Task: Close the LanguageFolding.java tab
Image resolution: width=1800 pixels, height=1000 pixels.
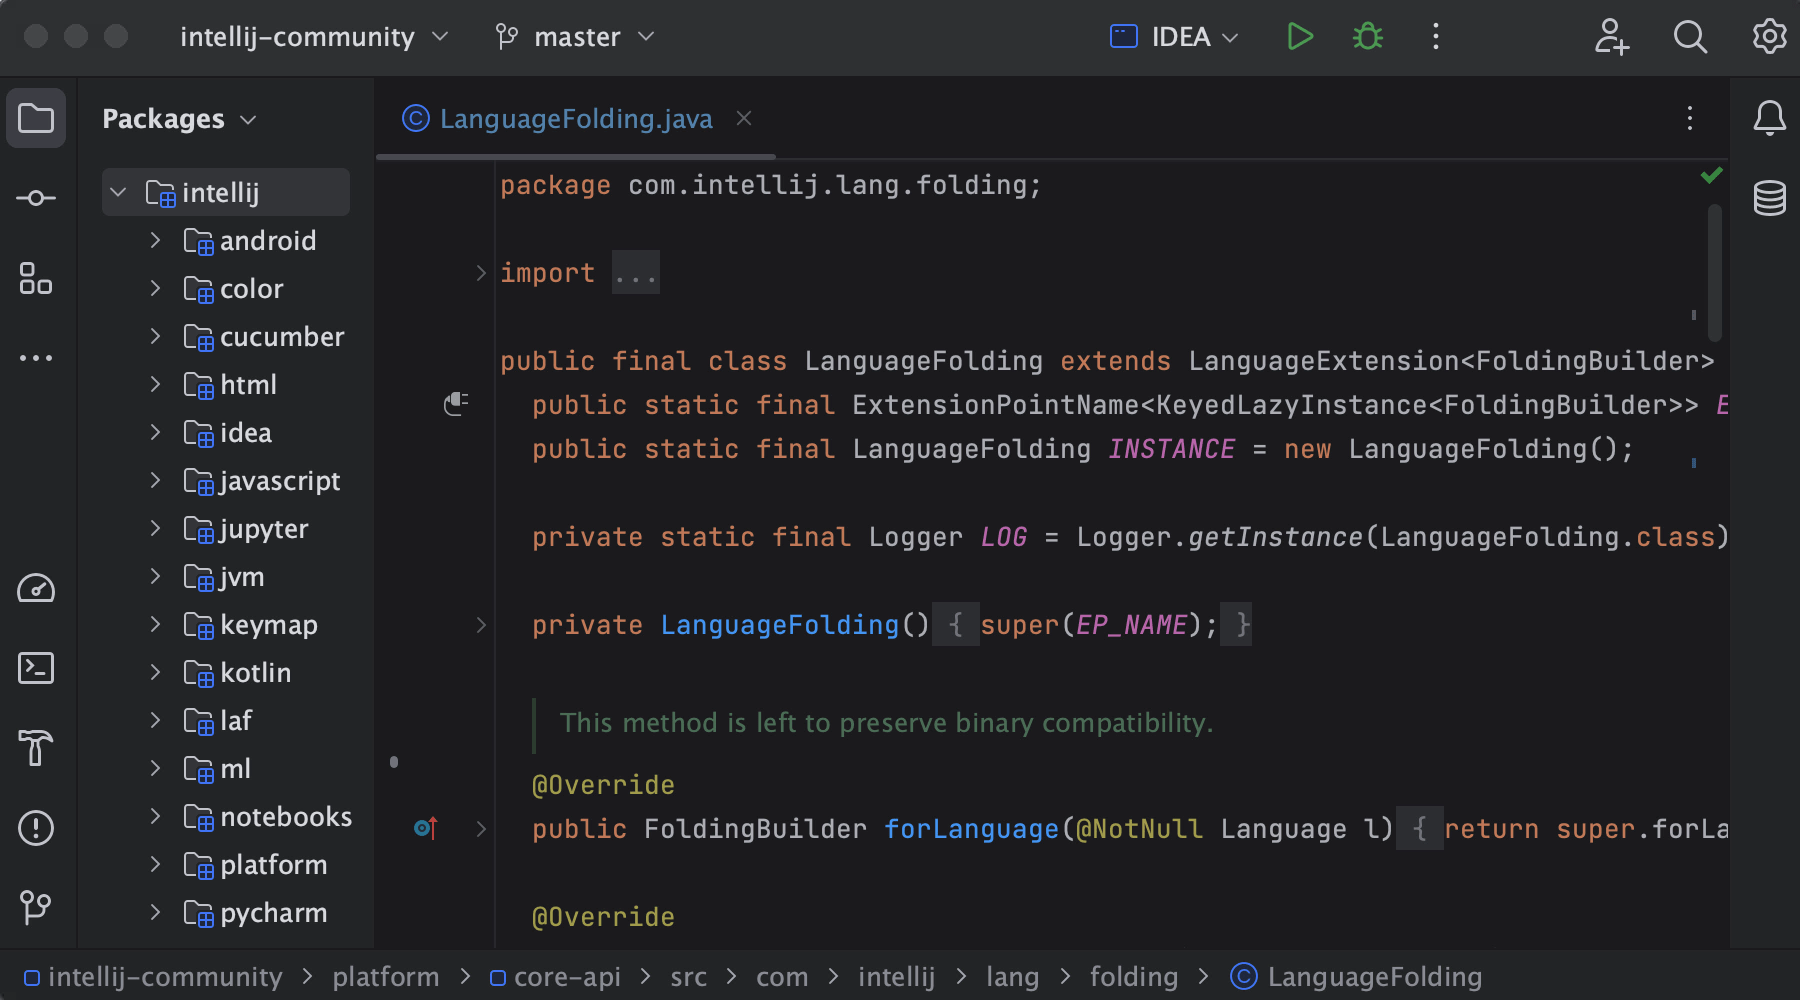Action: [x=744, y=118]
